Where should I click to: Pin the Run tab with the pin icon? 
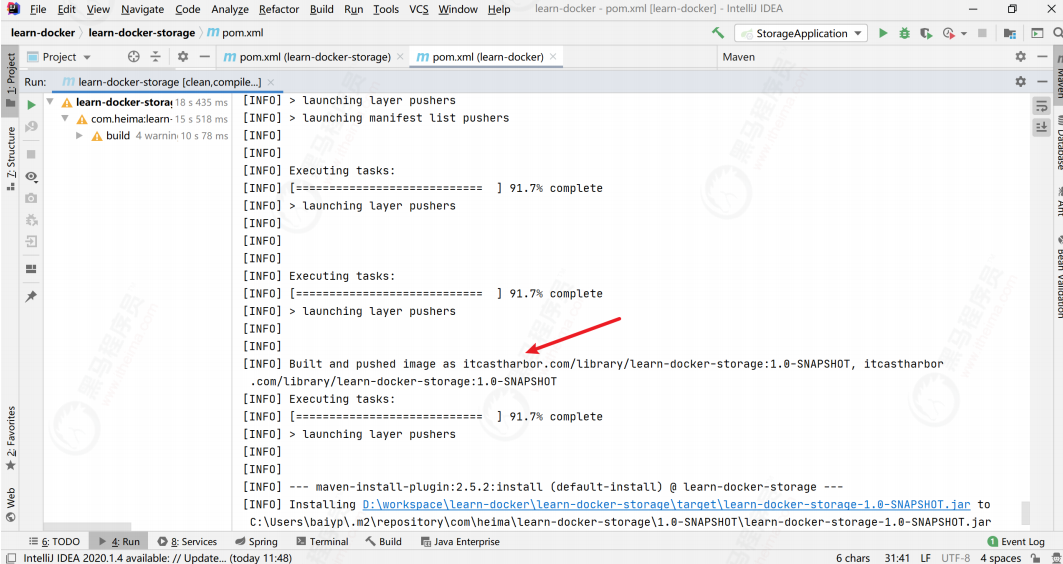tap(31, 297)
